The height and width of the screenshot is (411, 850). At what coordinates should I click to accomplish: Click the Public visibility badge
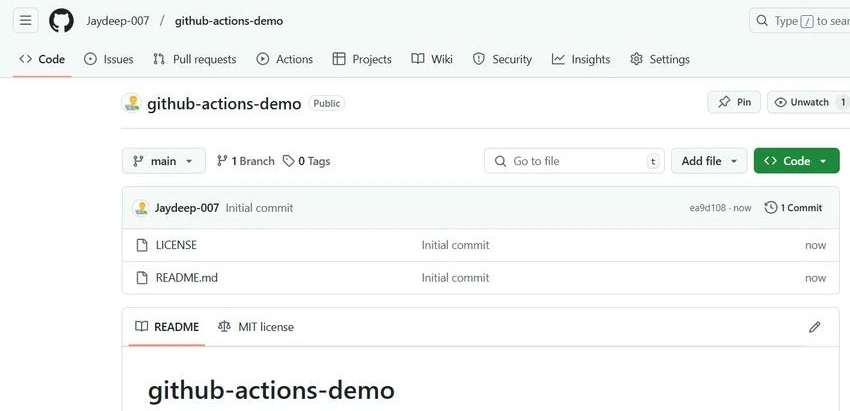coord(327,103)
